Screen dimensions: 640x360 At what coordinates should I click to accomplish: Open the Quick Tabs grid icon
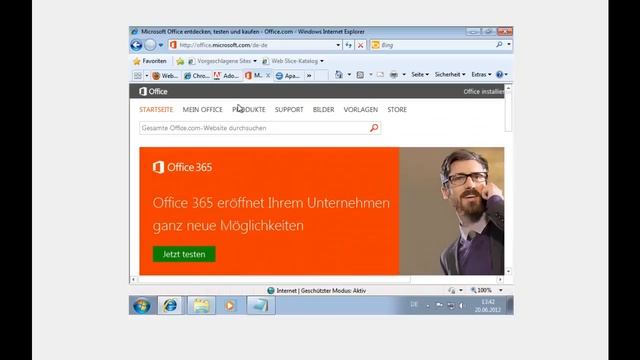click(138, 76)
